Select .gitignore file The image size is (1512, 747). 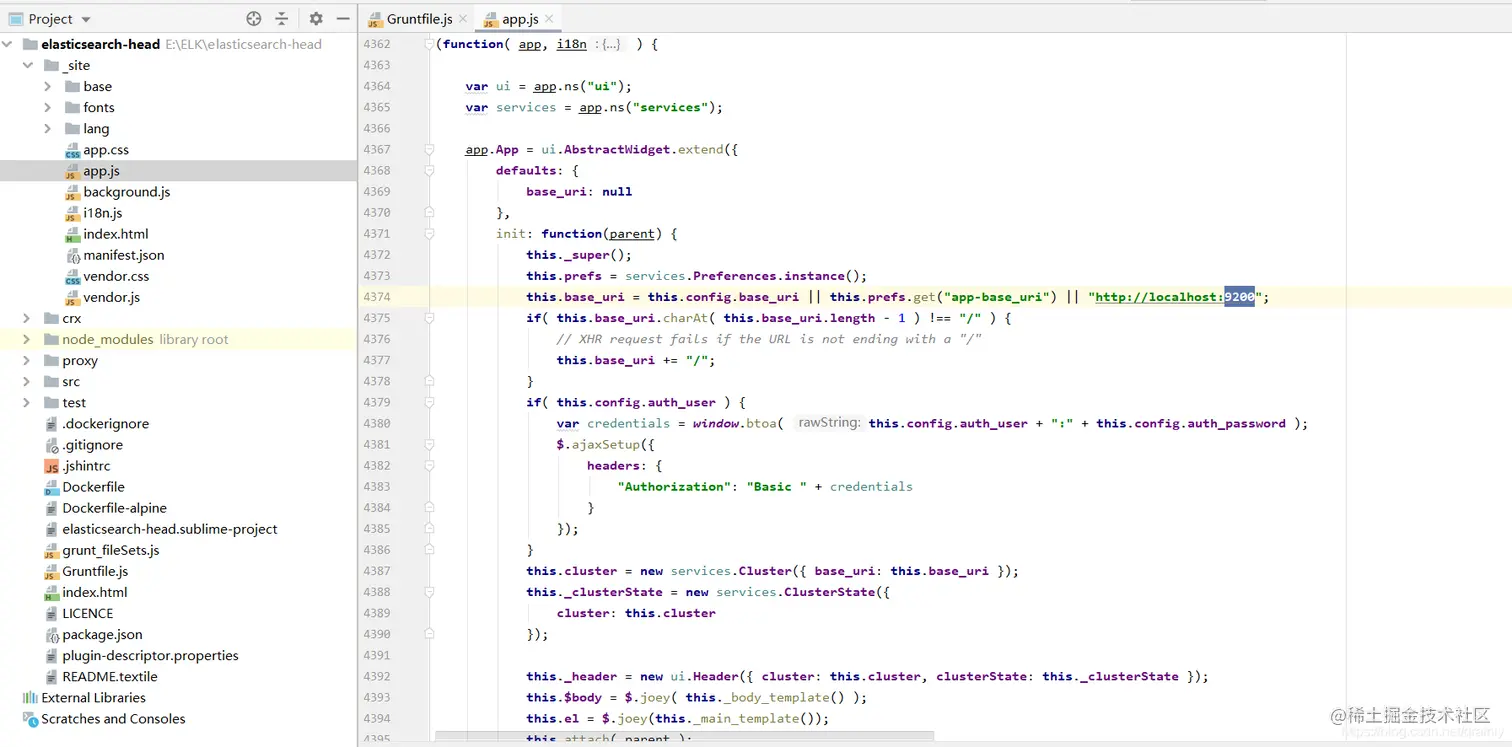(x=92, y=445)
